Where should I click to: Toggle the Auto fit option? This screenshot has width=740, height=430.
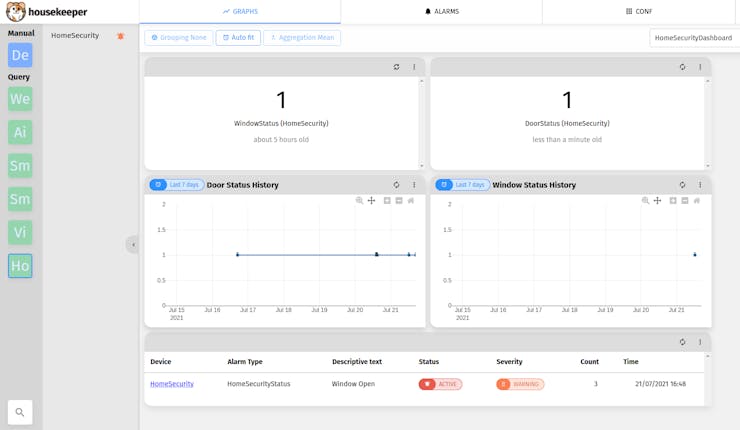coord(238,38)
